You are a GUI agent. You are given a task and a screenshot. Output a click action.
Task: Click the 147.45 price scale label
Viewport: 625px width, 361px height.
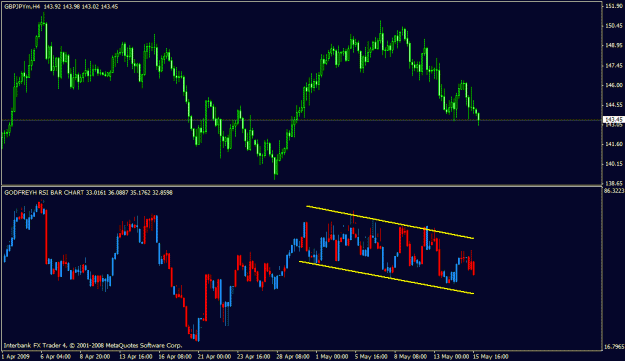pyautogui.click(x=614, y=65)
